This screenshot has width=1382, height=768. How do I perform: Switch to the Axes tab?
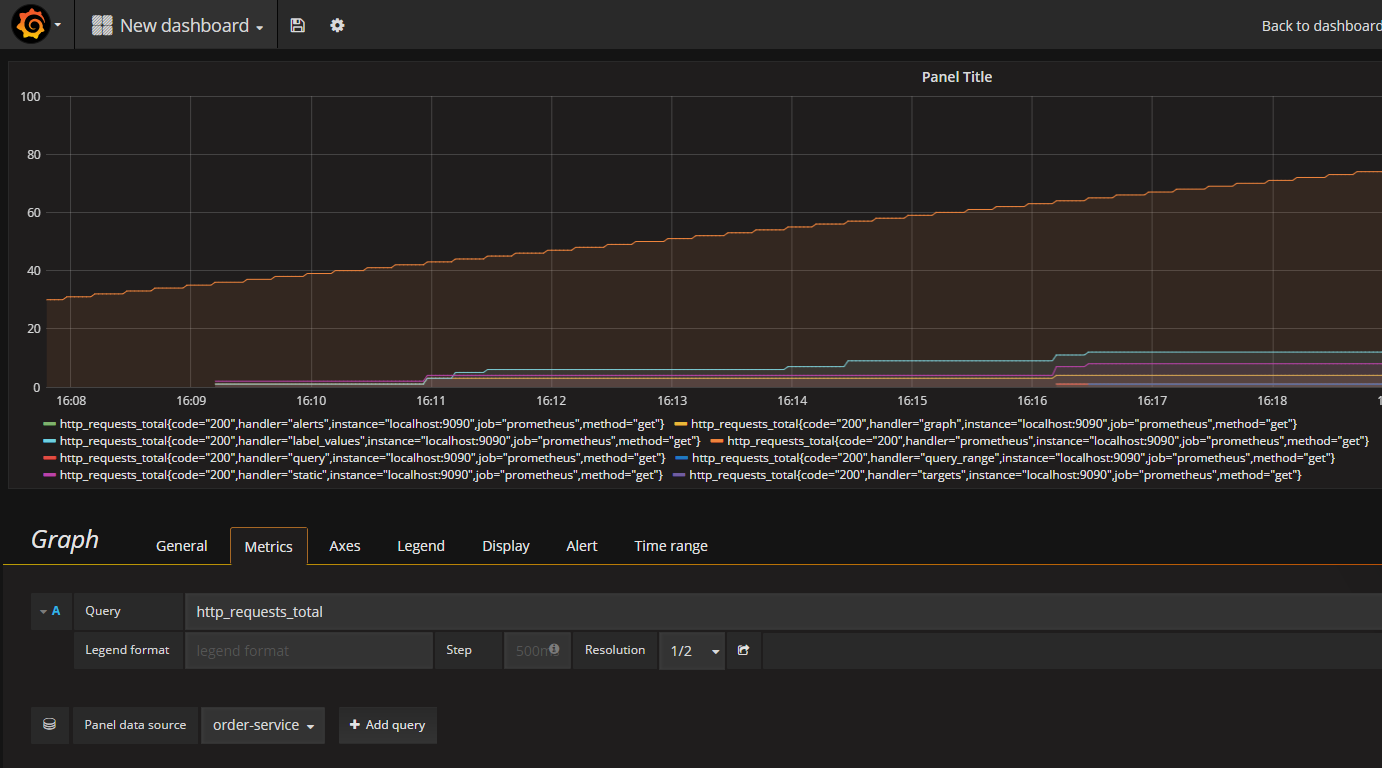coord(345,546)
